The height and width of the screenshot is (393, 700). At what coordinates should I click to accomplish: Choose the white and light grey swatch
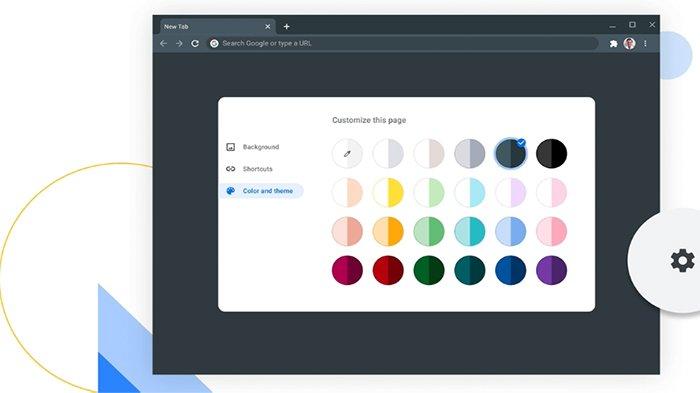coord(388,154)
